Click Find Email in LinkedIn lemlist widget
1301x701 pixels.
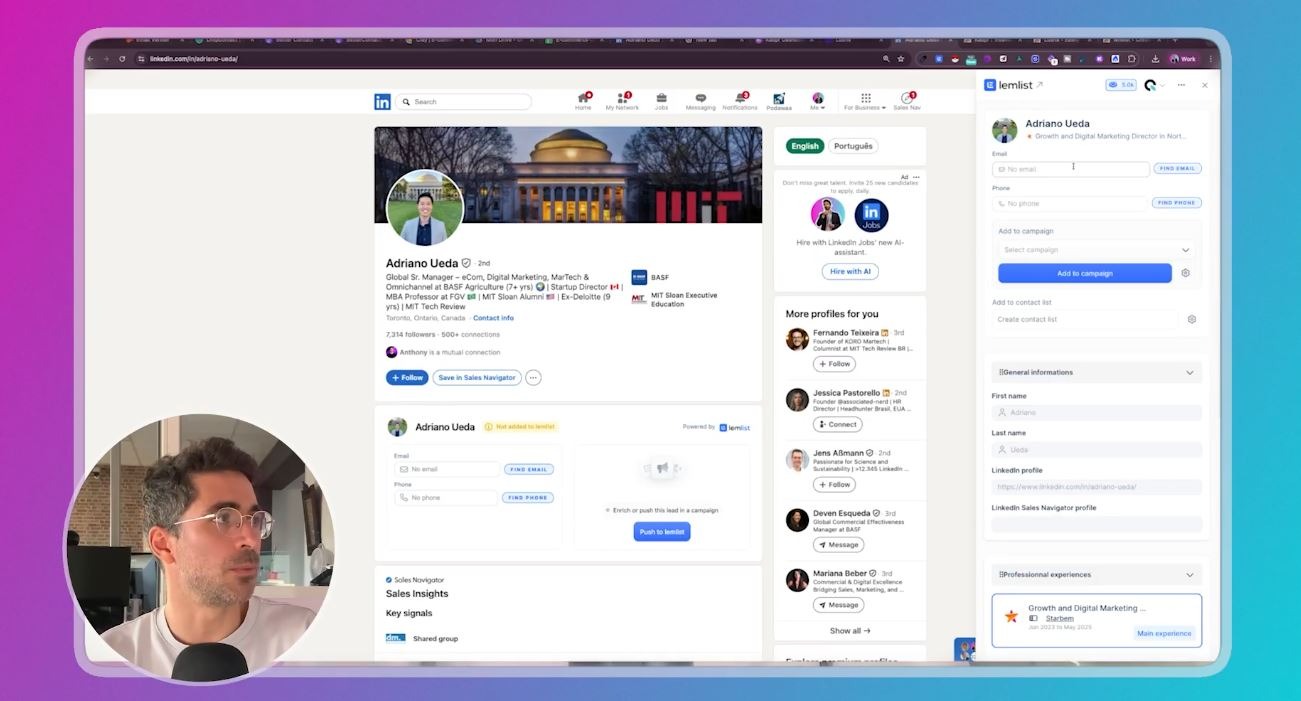coord(528,469)
